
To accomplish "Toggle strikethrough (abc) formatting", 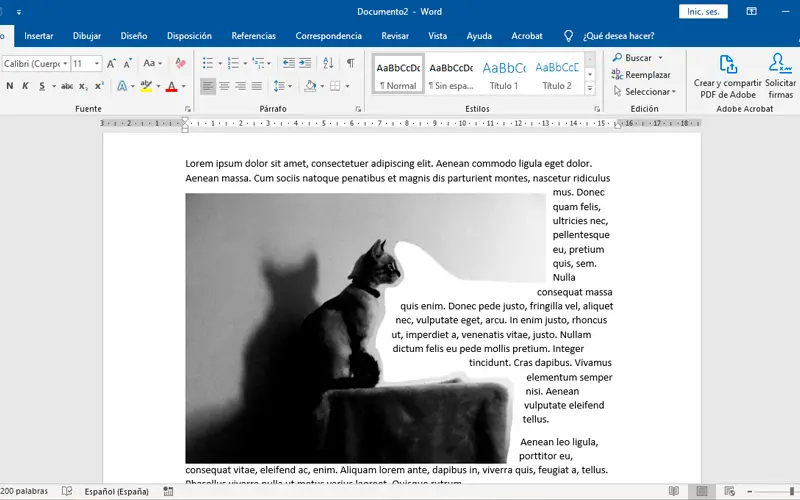I will point(66,86).
